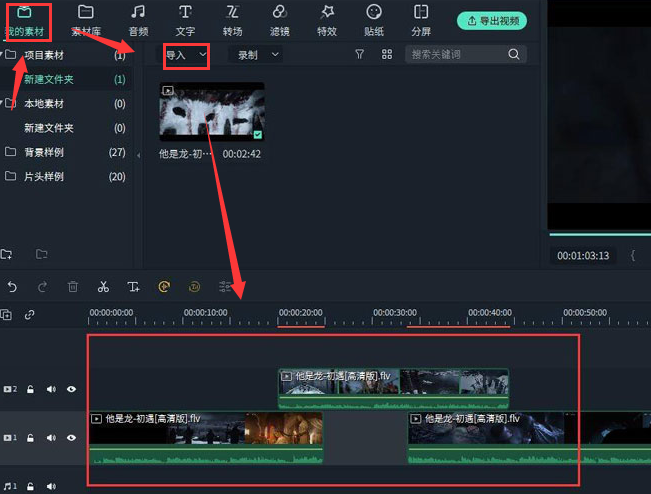Image resolution: width=651 pixels, height=494 pixels.
Task: Select the 背景样例 folder item
Action: (44, 152)
